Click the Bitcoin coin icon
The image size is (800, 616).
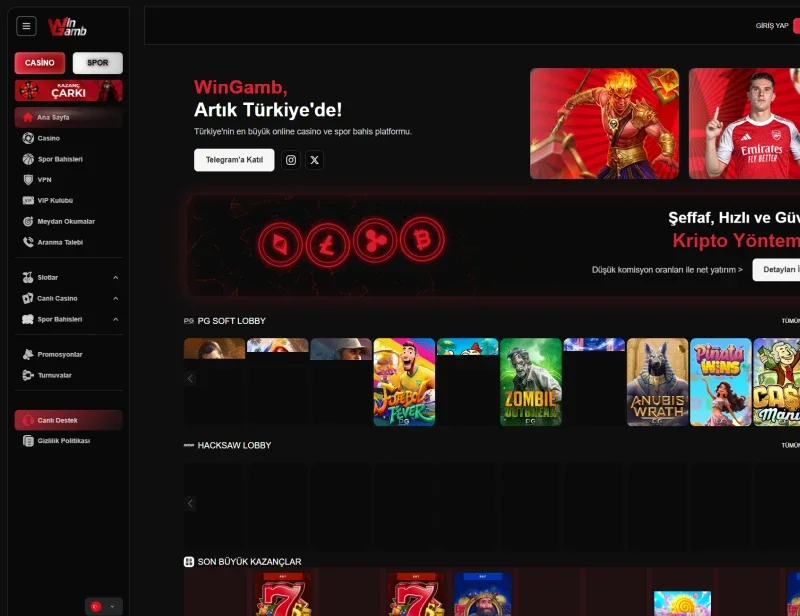pyautogui.click(x=422, y=239)
